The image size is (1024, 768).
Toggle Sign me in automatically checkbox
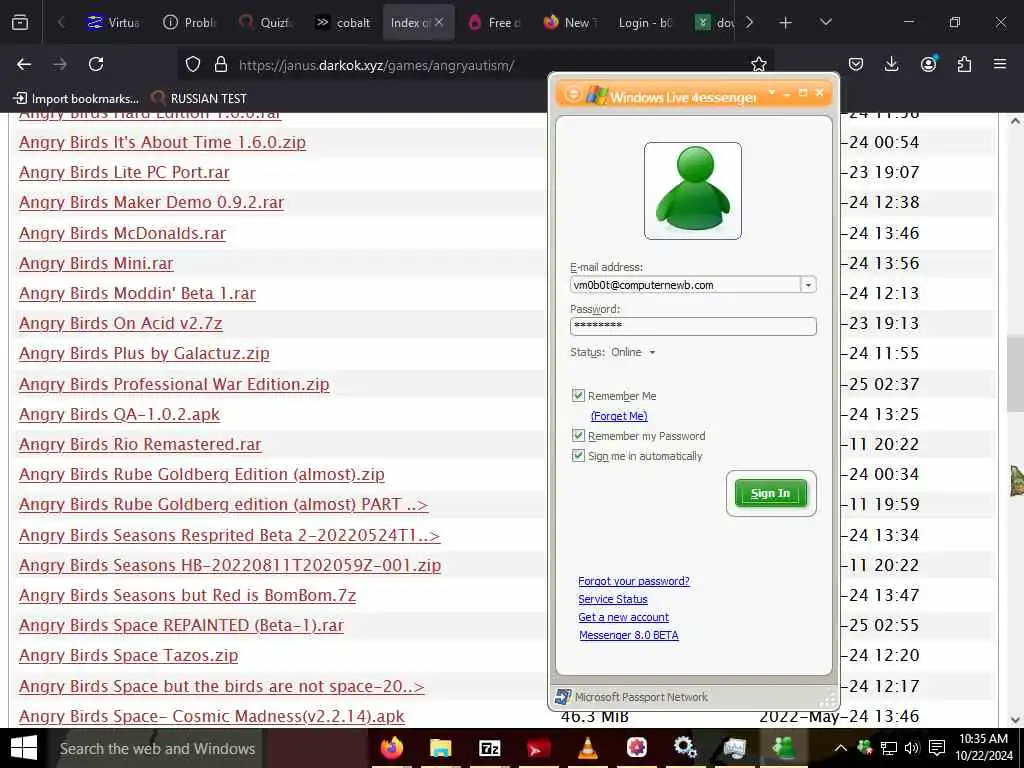point(578,456)
